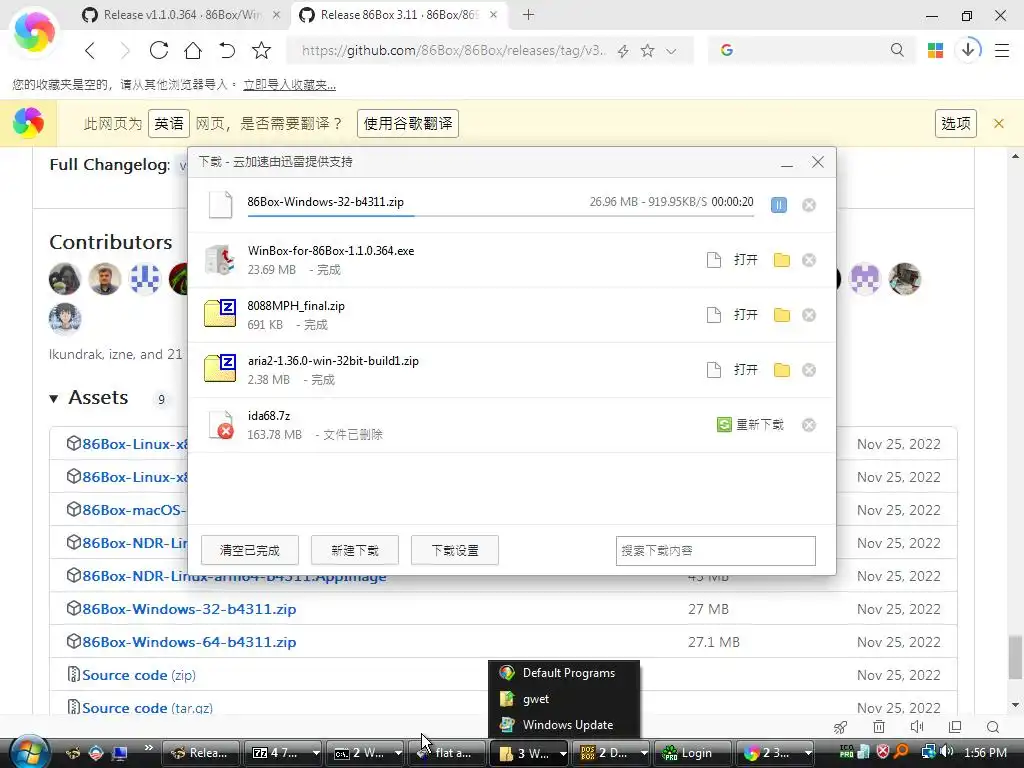The image size is (1024, 768).
Task: Close the Release 86Box 3.11 tab
Action: [x=494, y=14]
